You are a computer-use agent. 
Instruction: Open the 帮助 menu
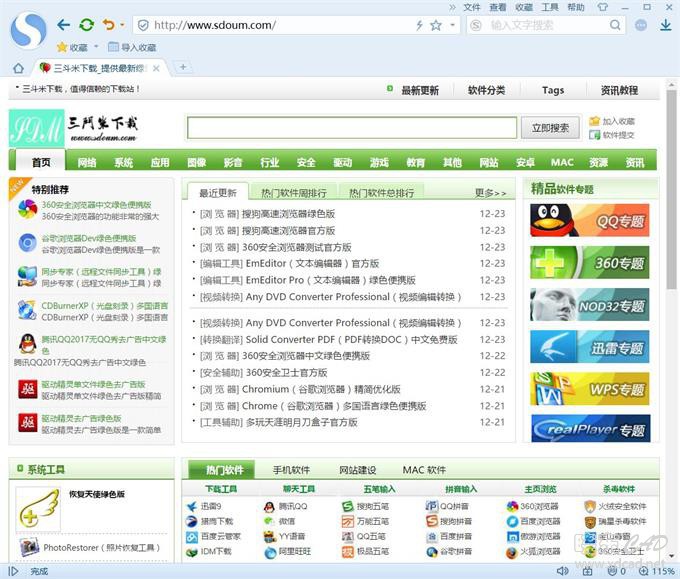pos(576,7)
